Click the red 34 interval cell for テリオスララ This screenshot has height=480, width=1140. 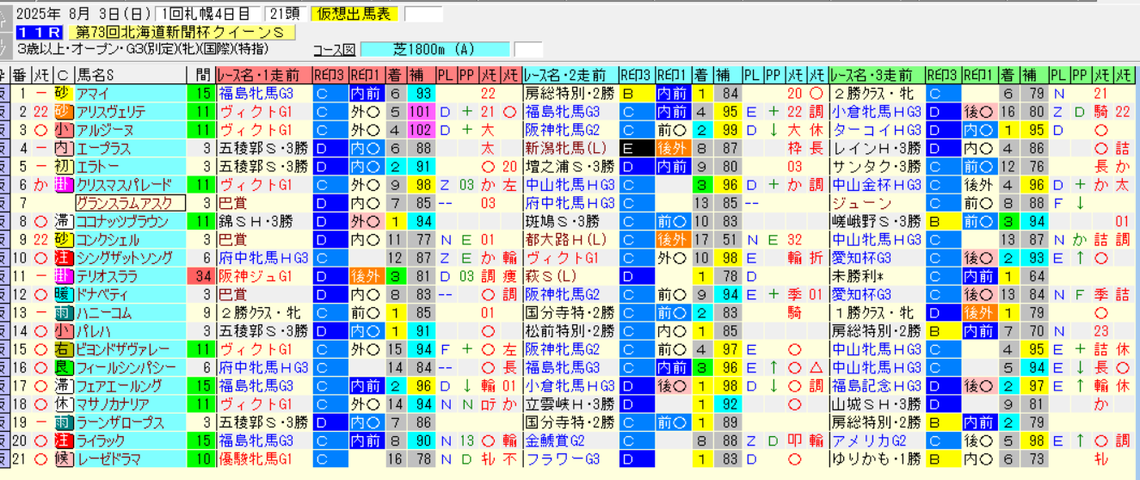coord(200,276)
